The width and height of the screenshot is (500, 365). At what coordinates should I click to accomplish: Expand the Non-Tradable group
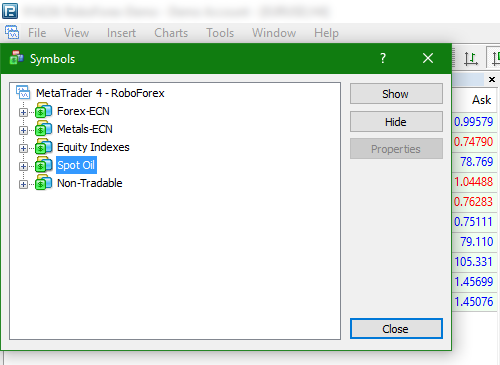coord(23,184)
